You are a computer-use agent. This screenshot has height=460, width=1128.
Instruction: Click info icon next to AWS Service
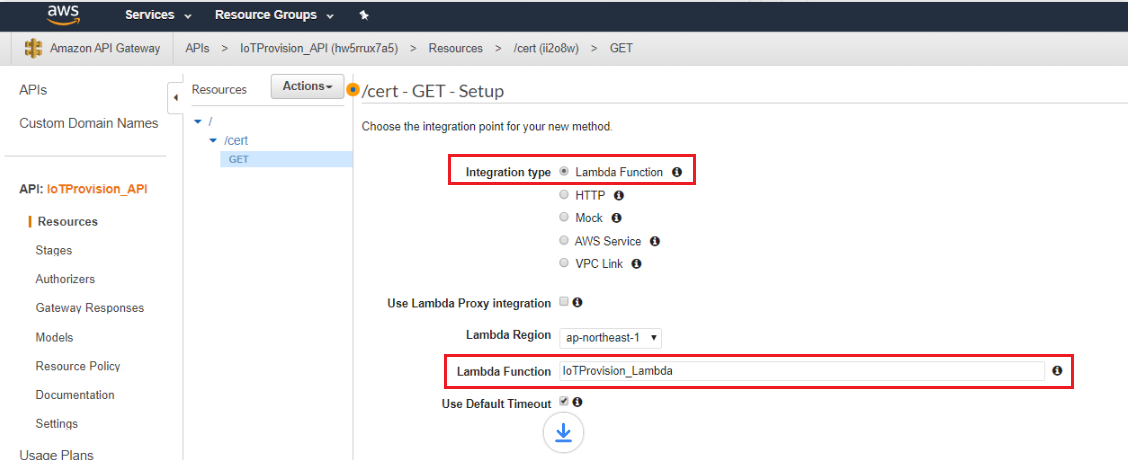655,241
